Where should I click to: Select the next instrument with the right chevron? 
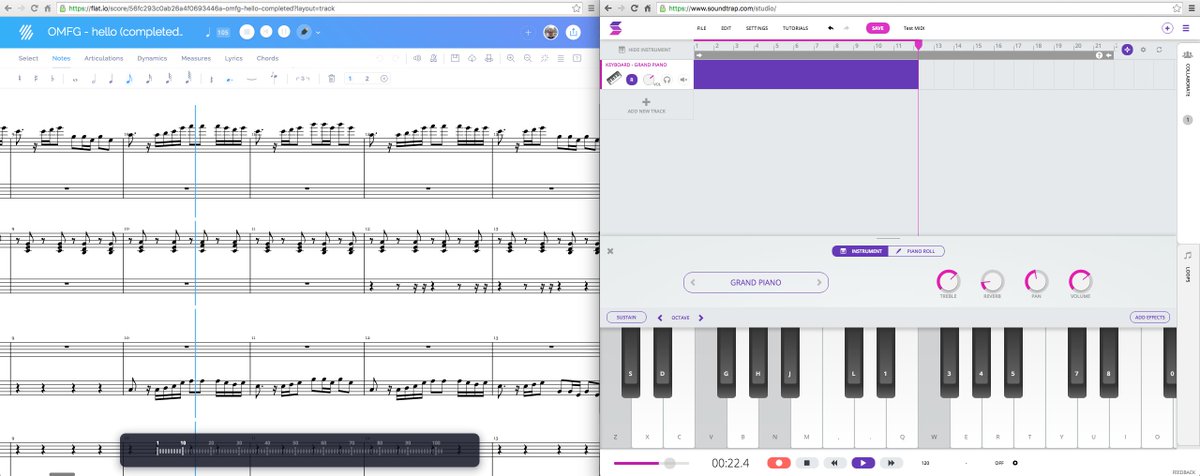pos(820,283)
